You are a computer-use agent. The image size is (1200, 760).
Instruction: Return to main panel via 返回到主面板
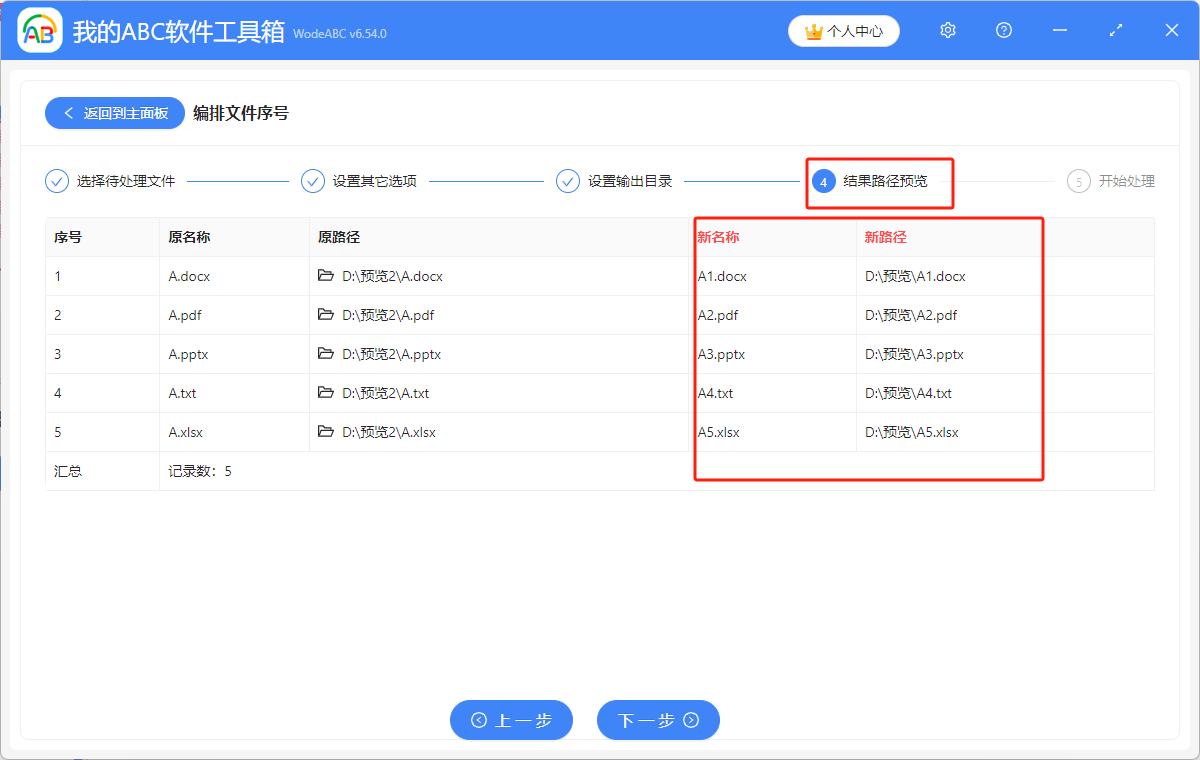coord(114,113)
